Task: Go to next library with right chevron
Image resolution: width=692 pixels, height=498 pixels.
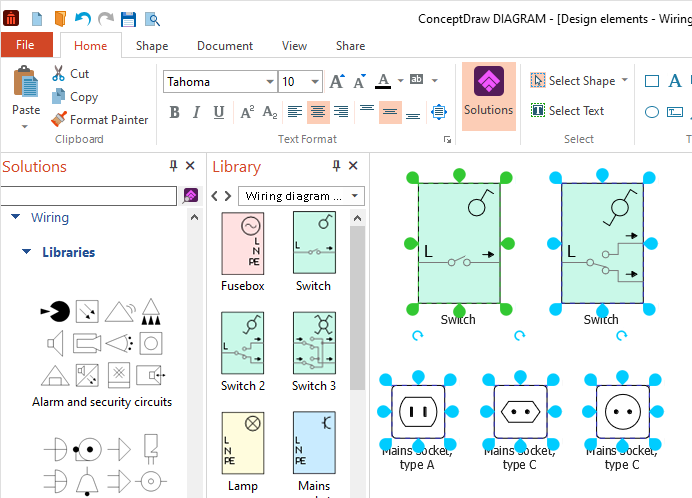Action: pyautogui.click(x=228, y=196)
